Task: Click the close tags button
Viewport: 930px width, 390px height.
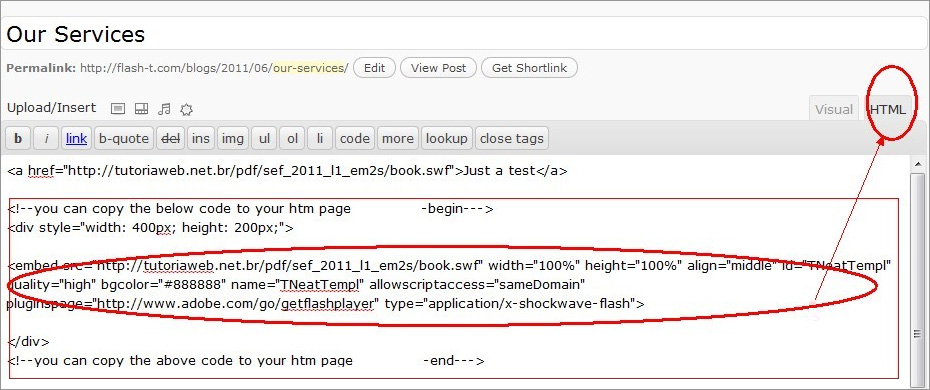Action: (x=512, y=139)
